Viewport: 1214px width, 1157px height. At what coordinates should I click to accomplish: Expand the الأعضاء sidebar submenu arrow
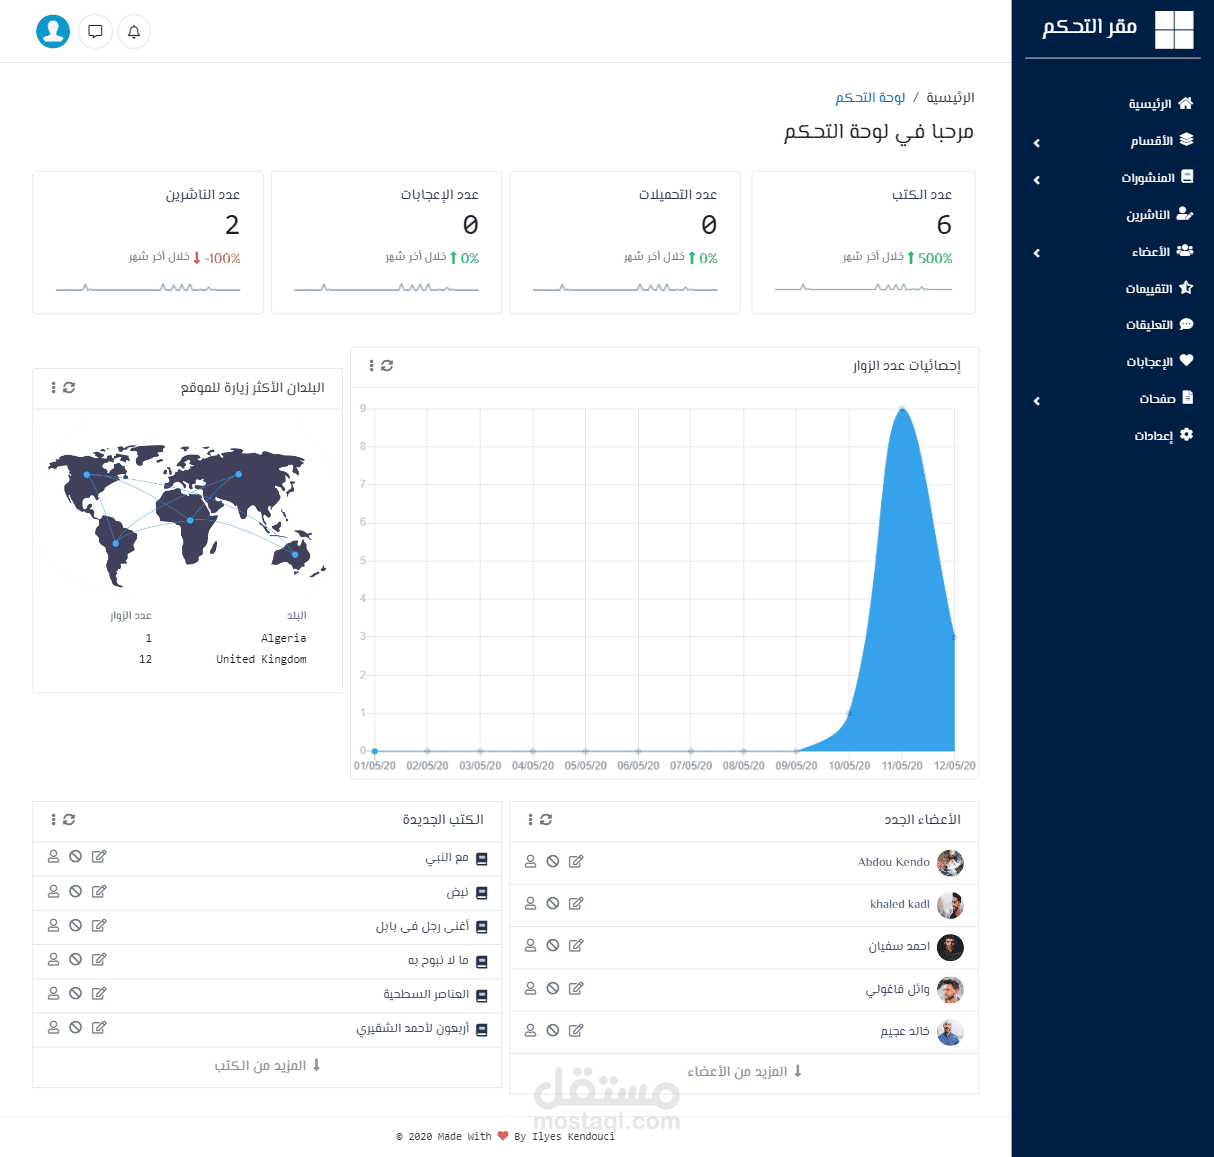coord(1037,253)
